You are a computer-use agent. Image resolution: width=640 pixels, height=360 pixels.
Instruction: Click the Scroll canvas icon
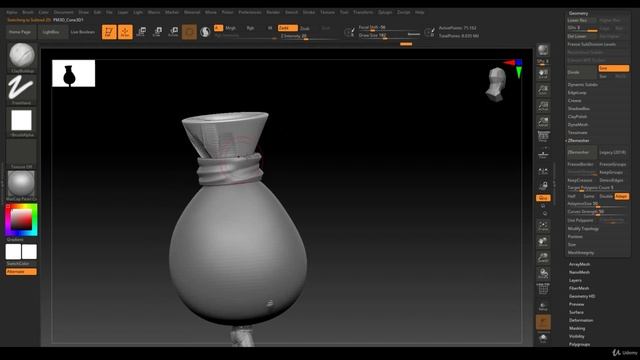(543, 74)
